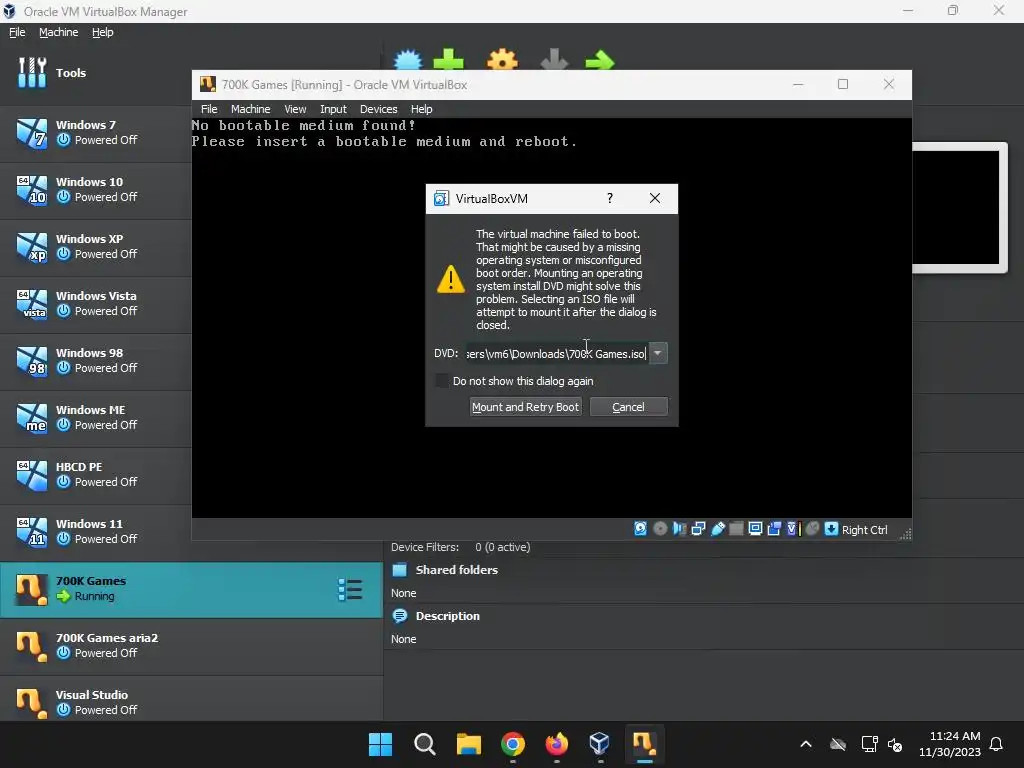Show hidden system tray icons chevron
1024x768 pixels.
pos(806,744)
